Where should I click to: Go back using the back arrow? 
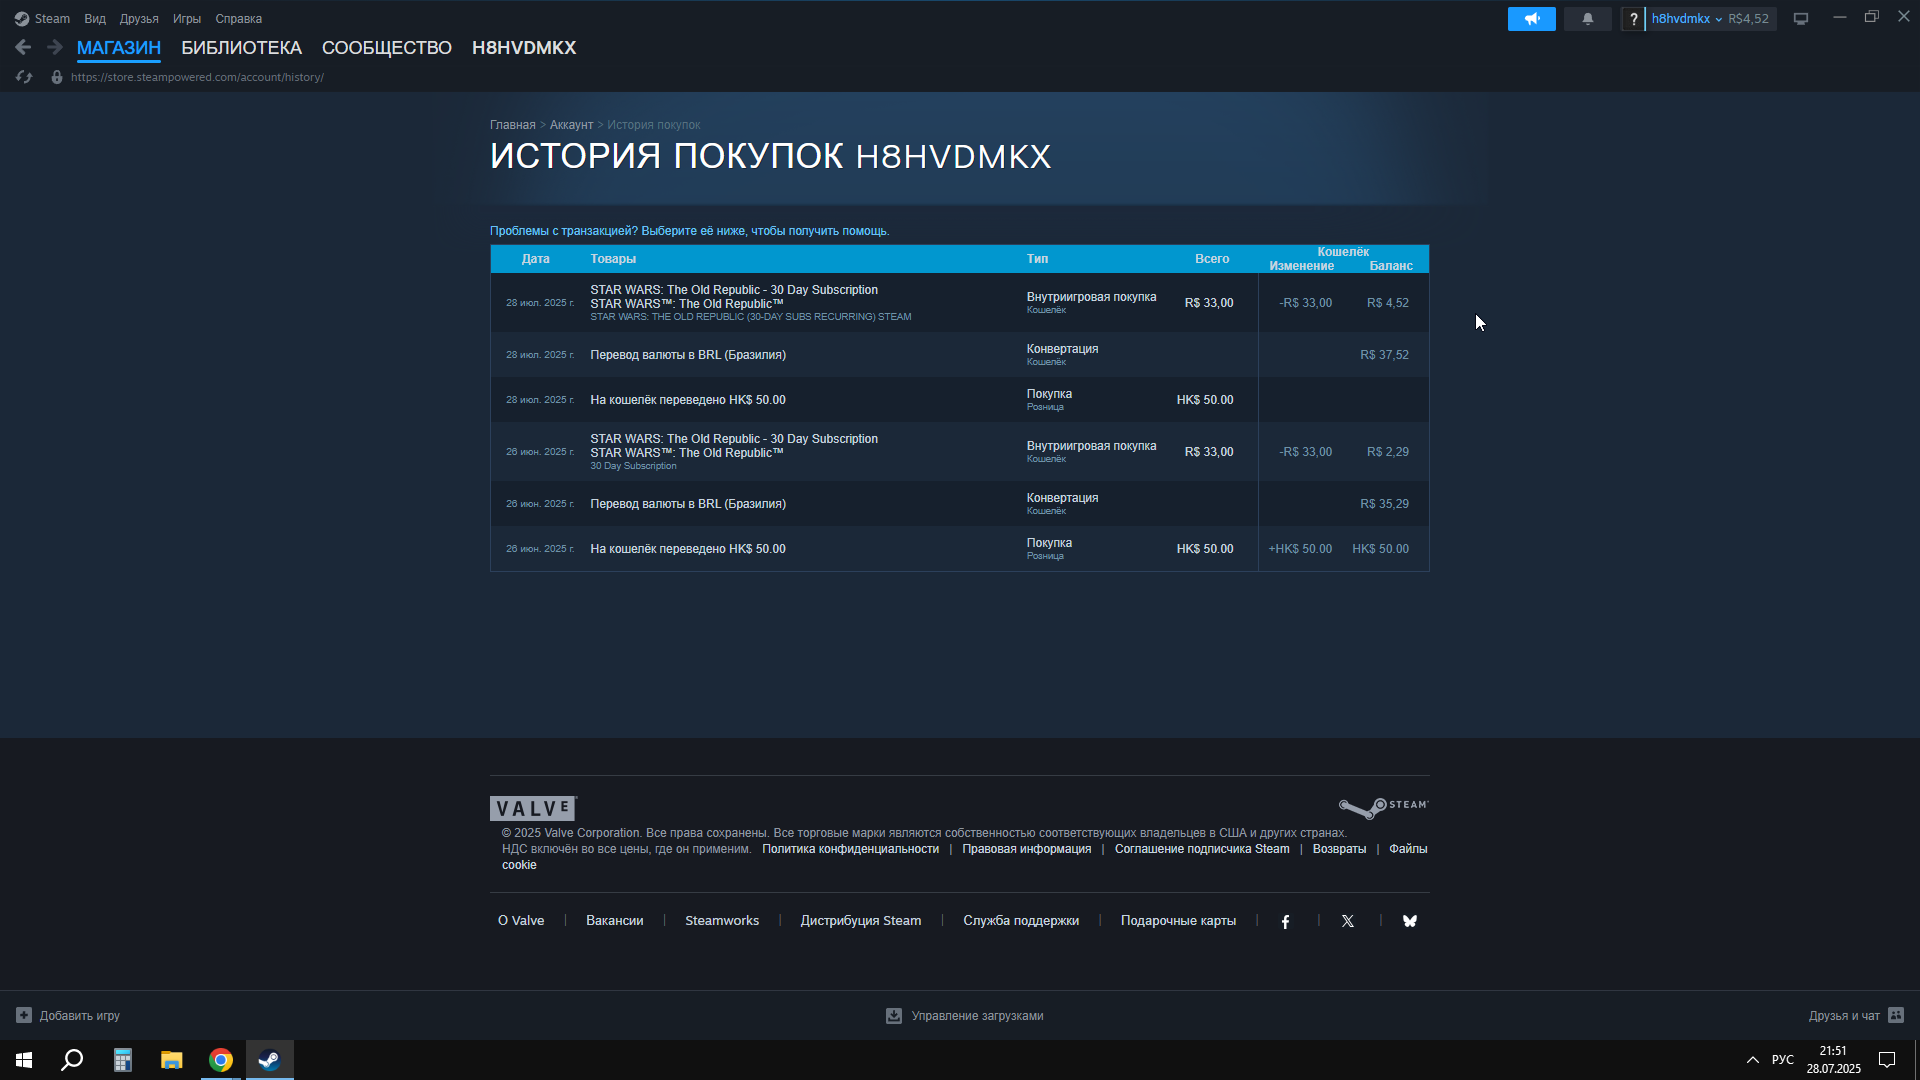point(23,47)
